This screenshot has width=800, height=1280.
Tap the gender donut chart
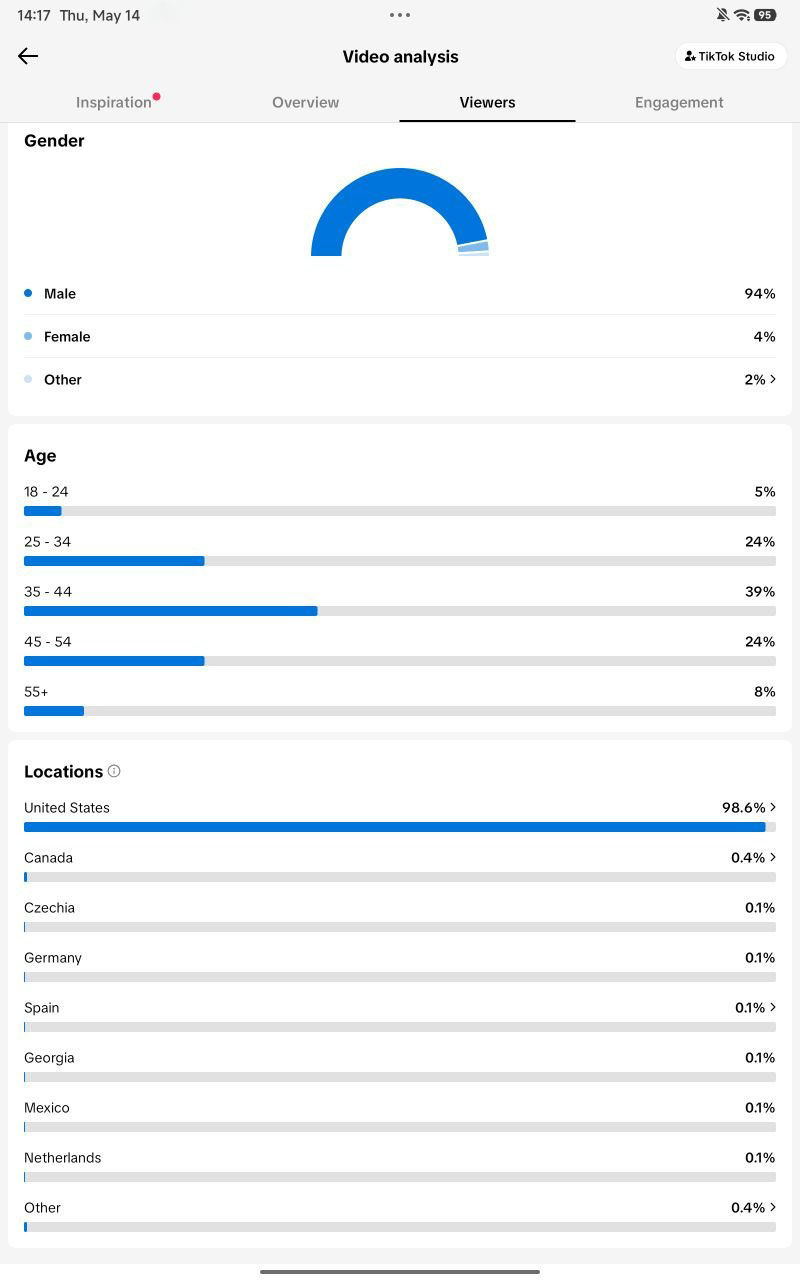point(400,212)
